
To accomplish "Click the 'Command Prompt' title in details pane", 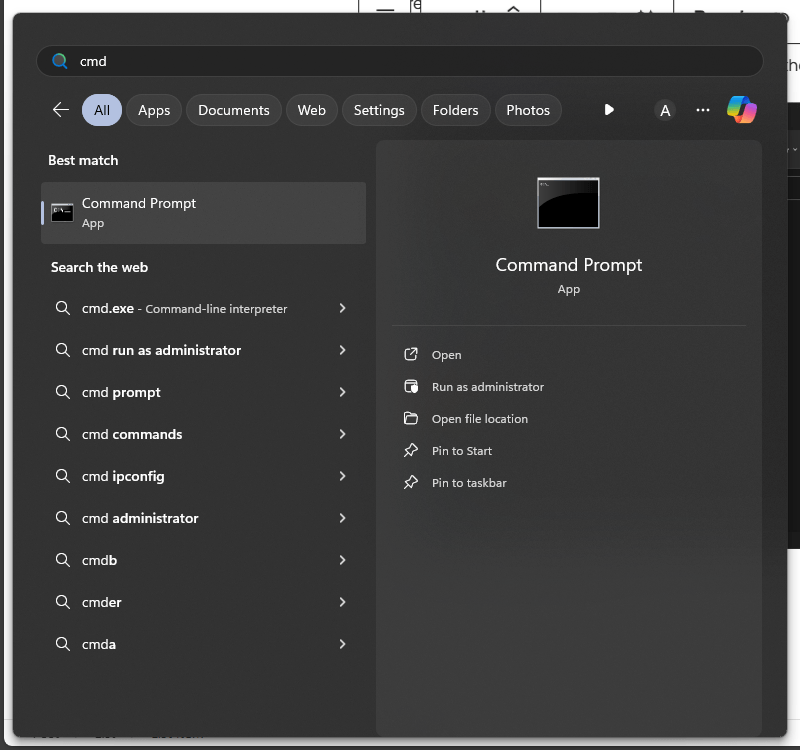I will 568,265.
